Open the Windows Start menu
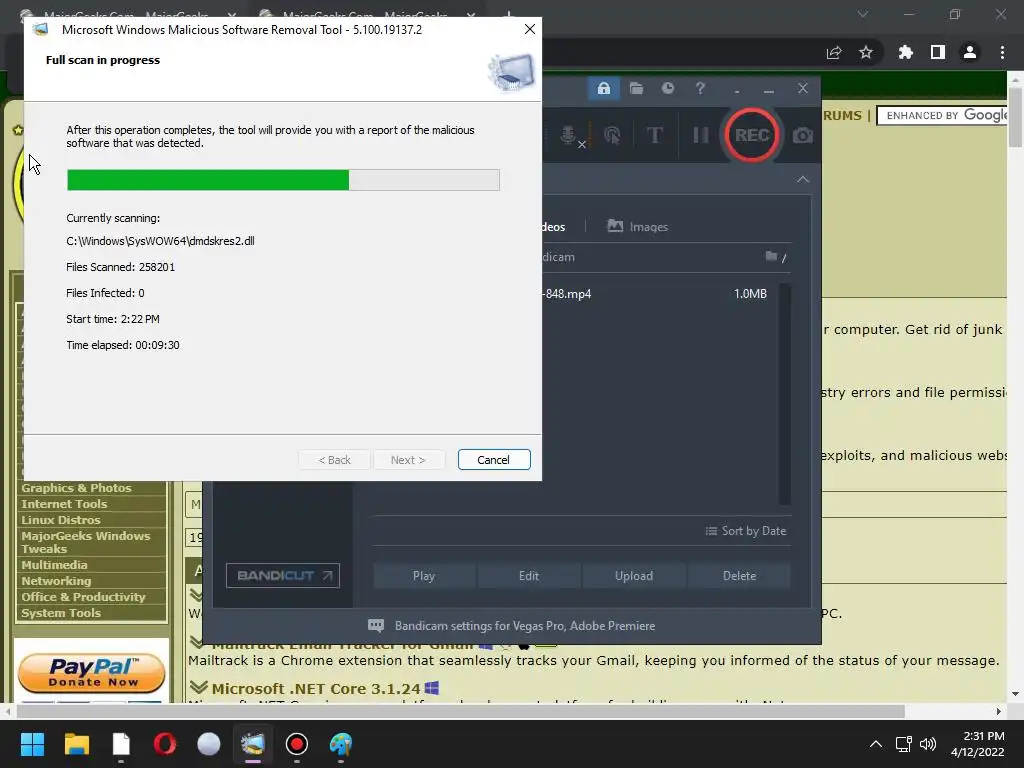Screen dimensions: 1024x768 click(x=32, y=744)
